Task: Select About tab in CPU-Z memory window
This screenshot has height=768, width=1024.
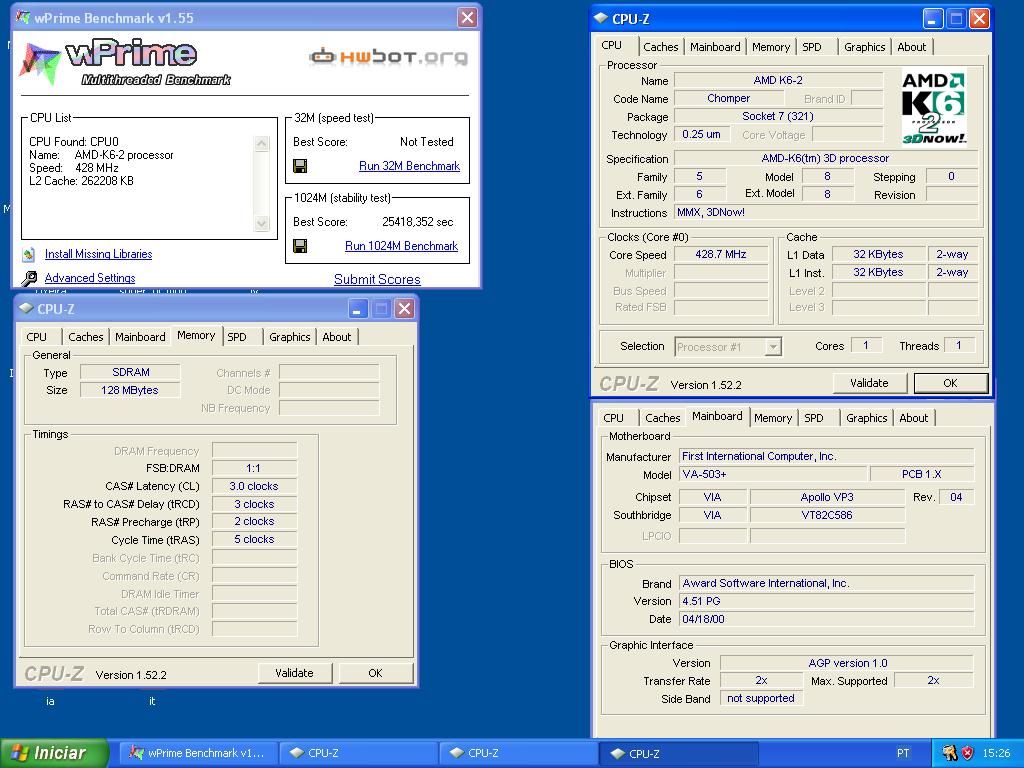Action: tap(336, 337)
